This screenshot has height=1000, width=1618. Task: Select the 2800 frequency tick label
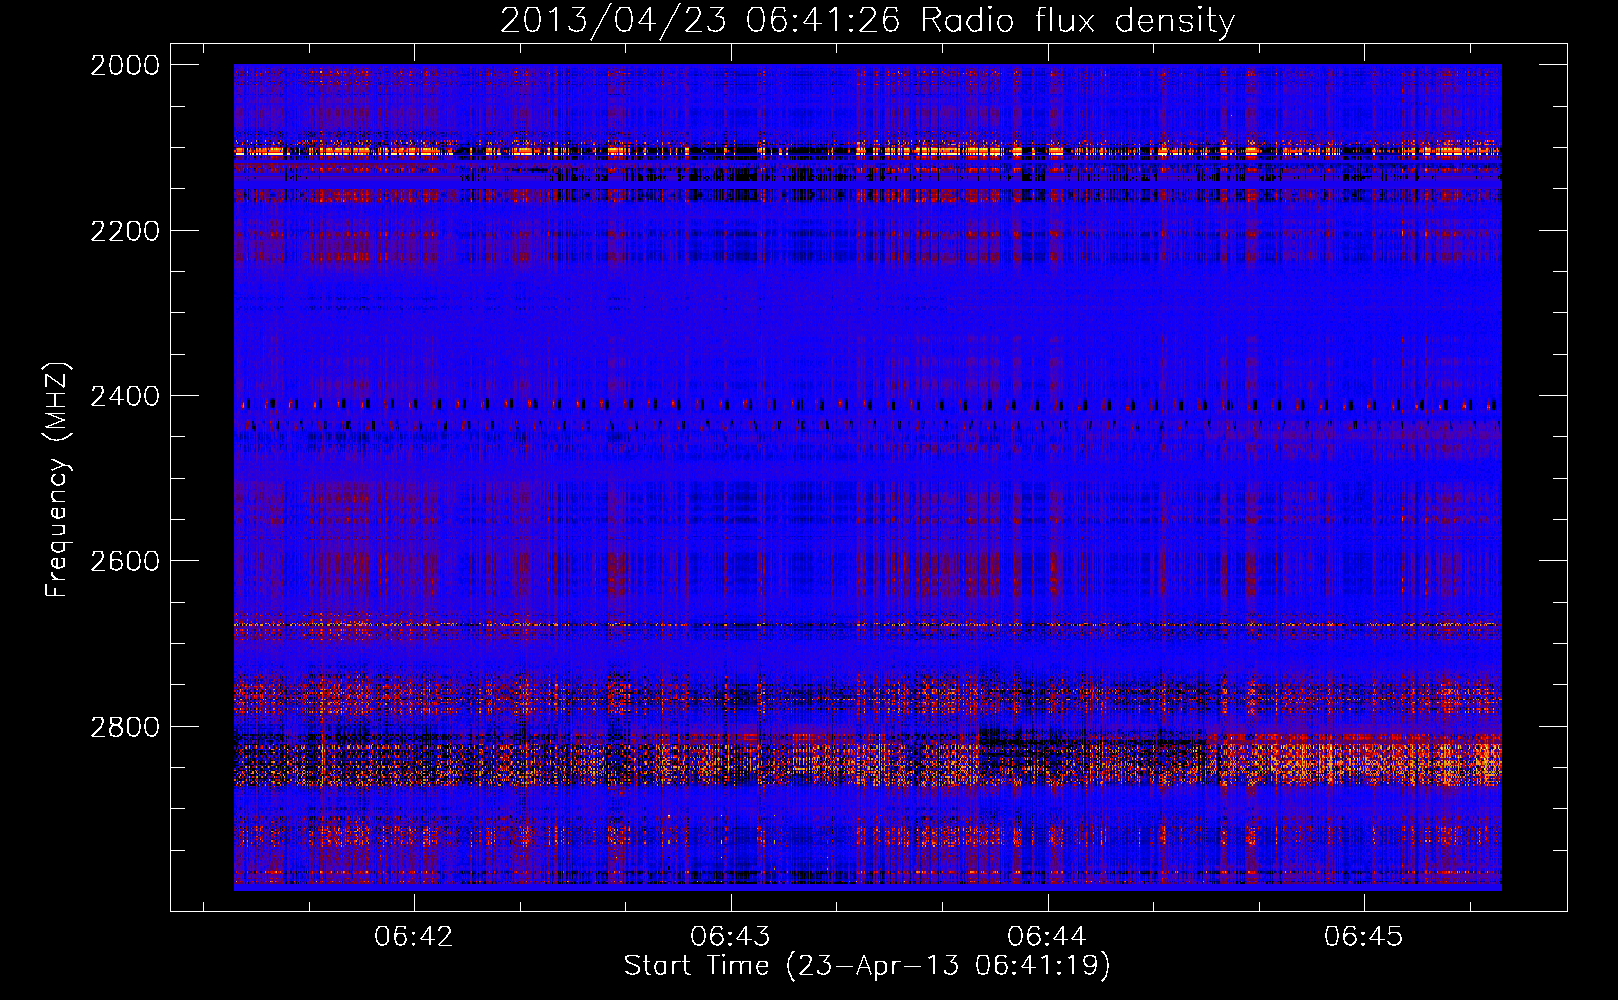tap(125, 727)
